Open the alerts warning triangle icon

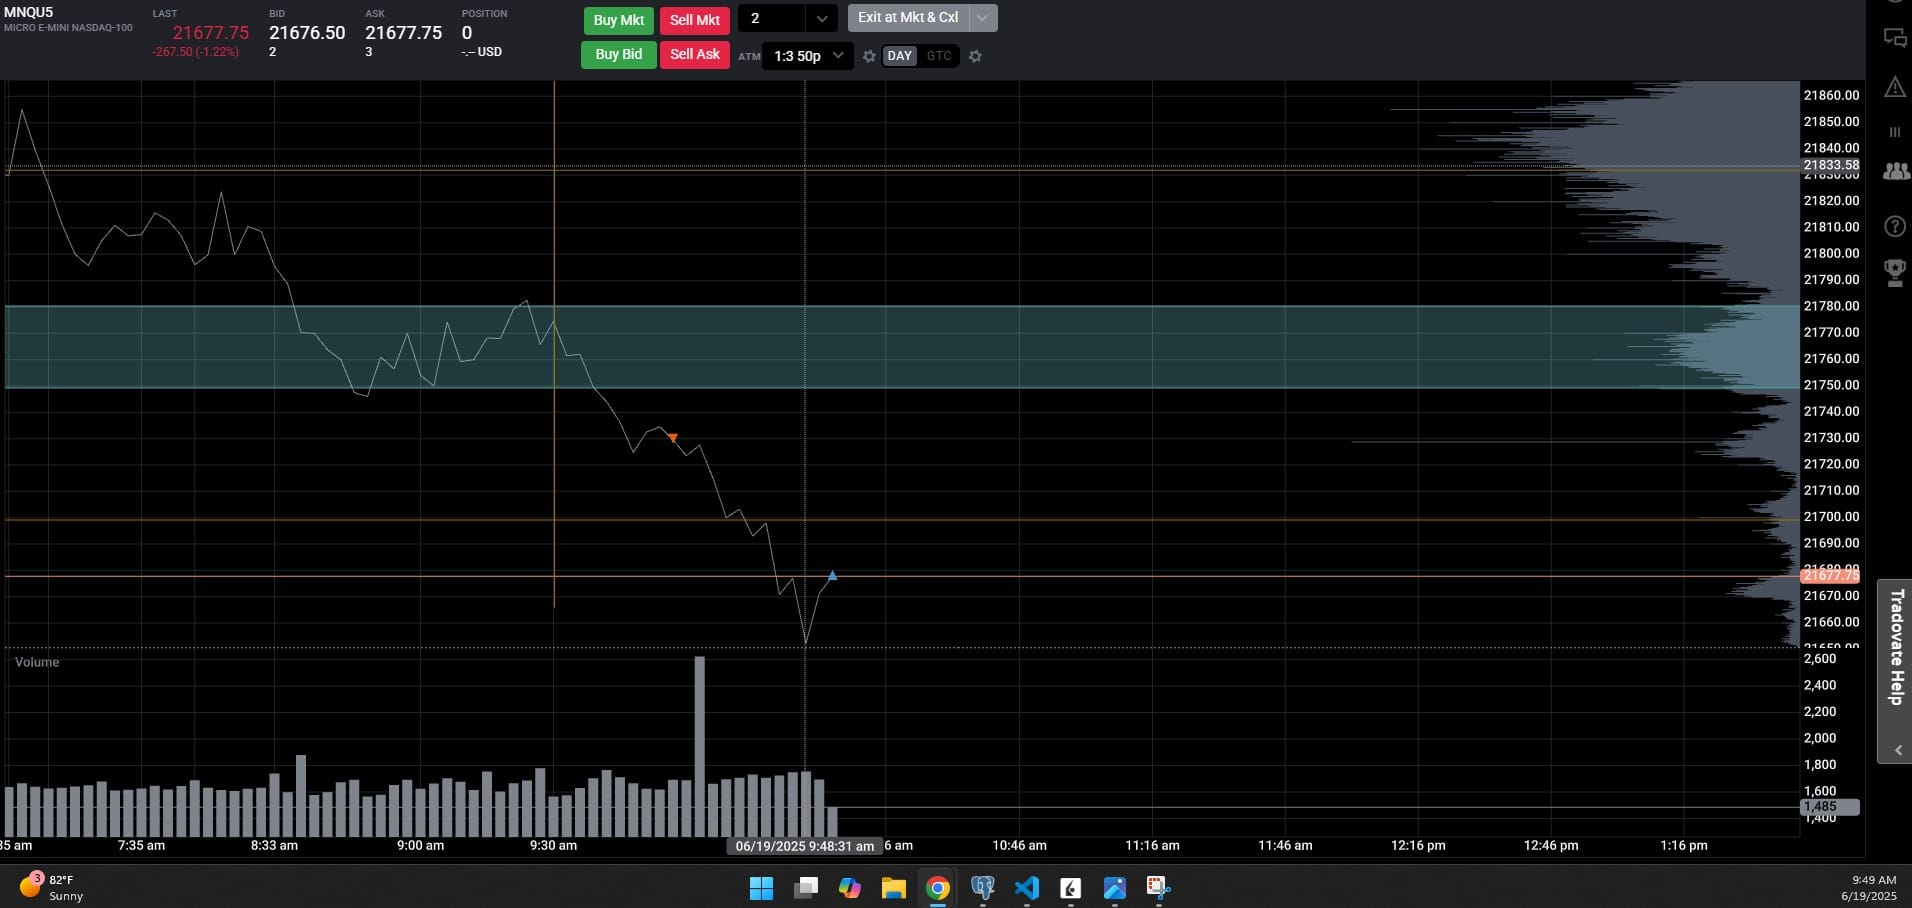tap(1894, 87)
